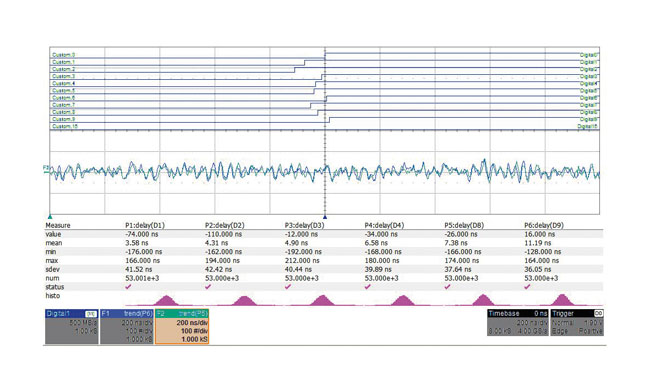
Task: Select the P6:delay(D9) column header
Action: pyautogui.click(x=544, y=225)
